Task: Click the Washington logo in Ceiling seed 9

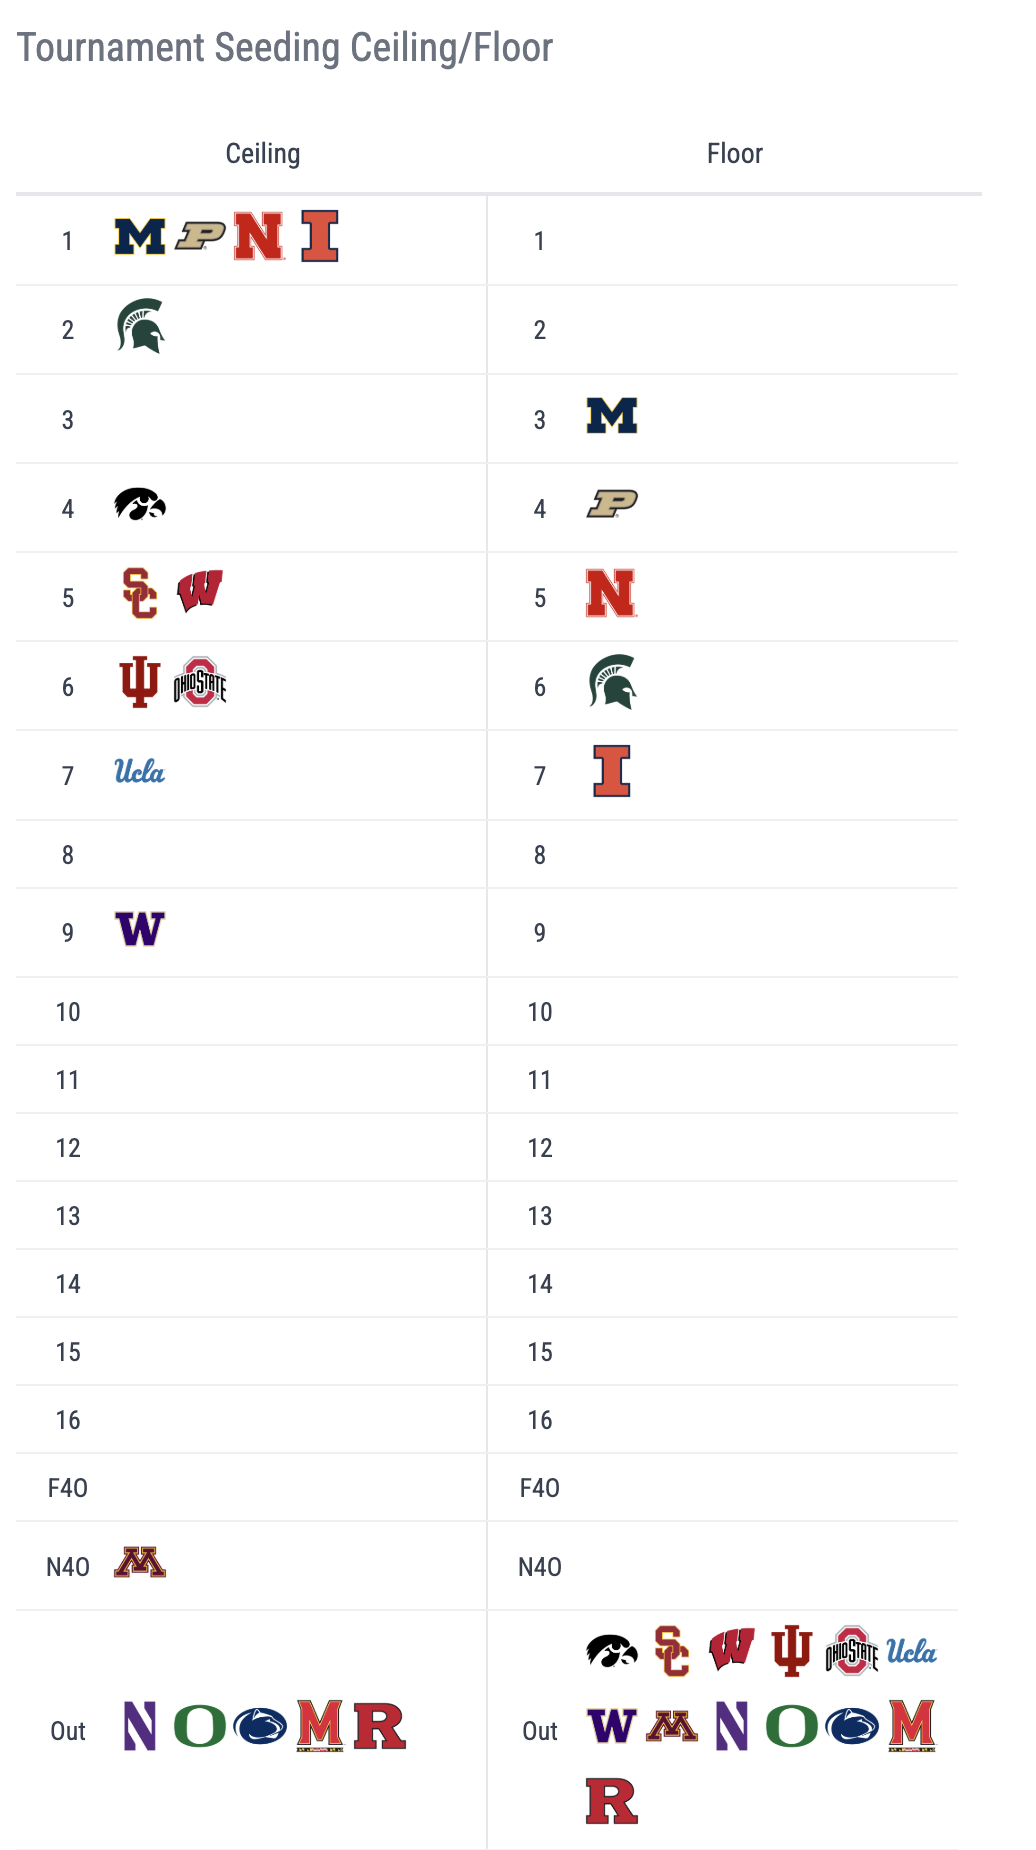Action: click(x=140, y=929)
